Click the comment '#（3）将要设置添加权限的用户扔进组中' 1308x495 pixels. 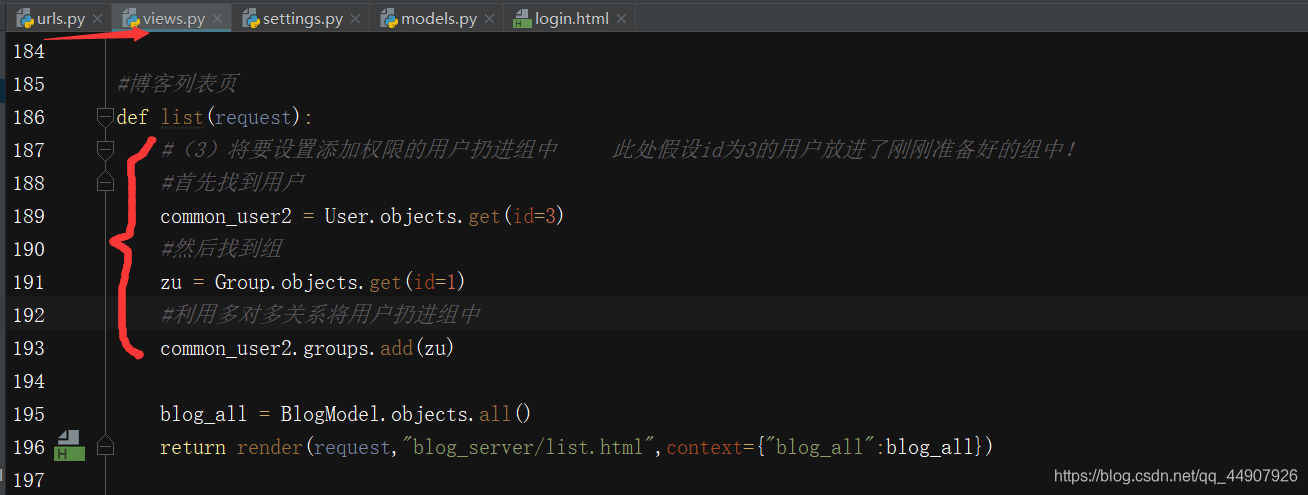(359, 150)
